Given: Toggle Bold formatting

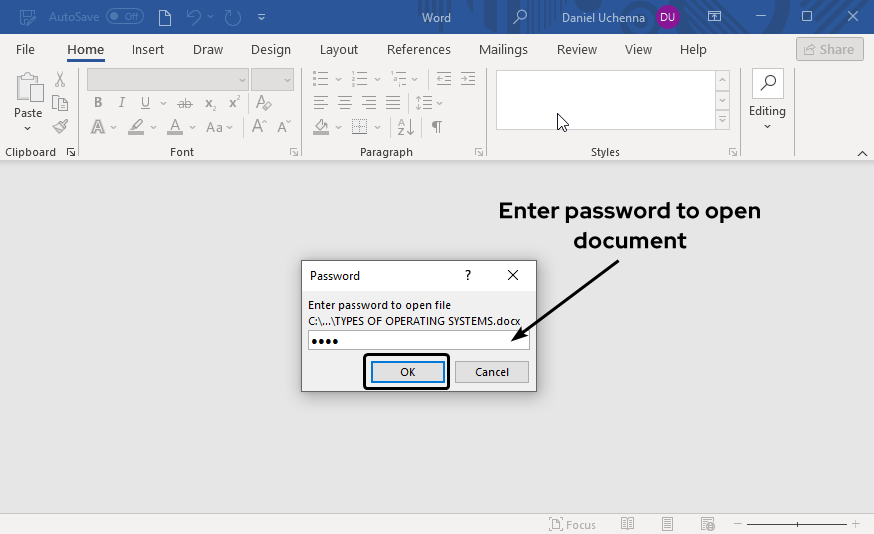Looking at the screenshot, I should (x=98, y=103).
